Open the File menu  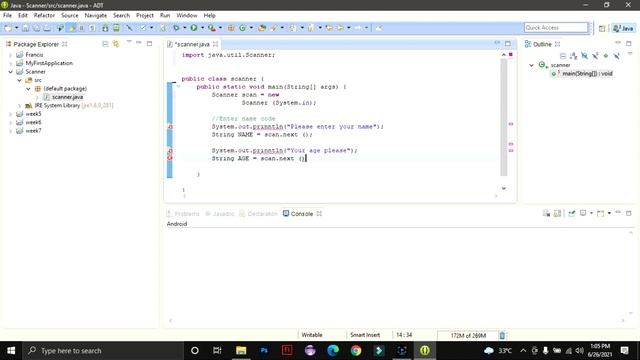(x=7, y=16)
